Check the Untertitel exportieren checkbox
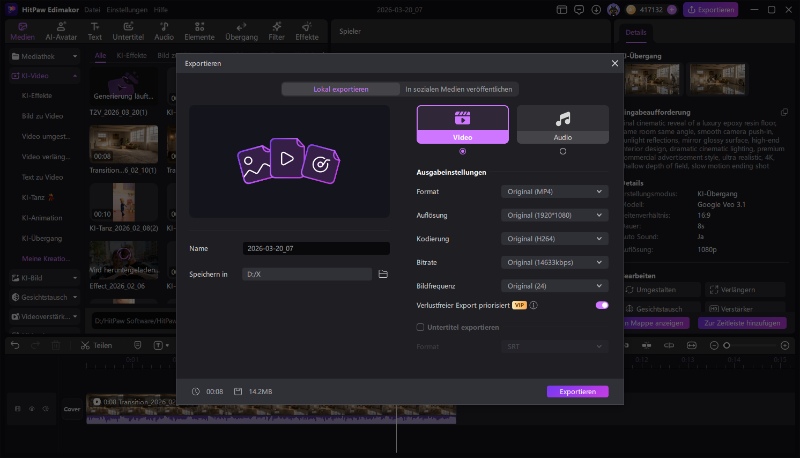800x458 pixels. click(420, 327)
